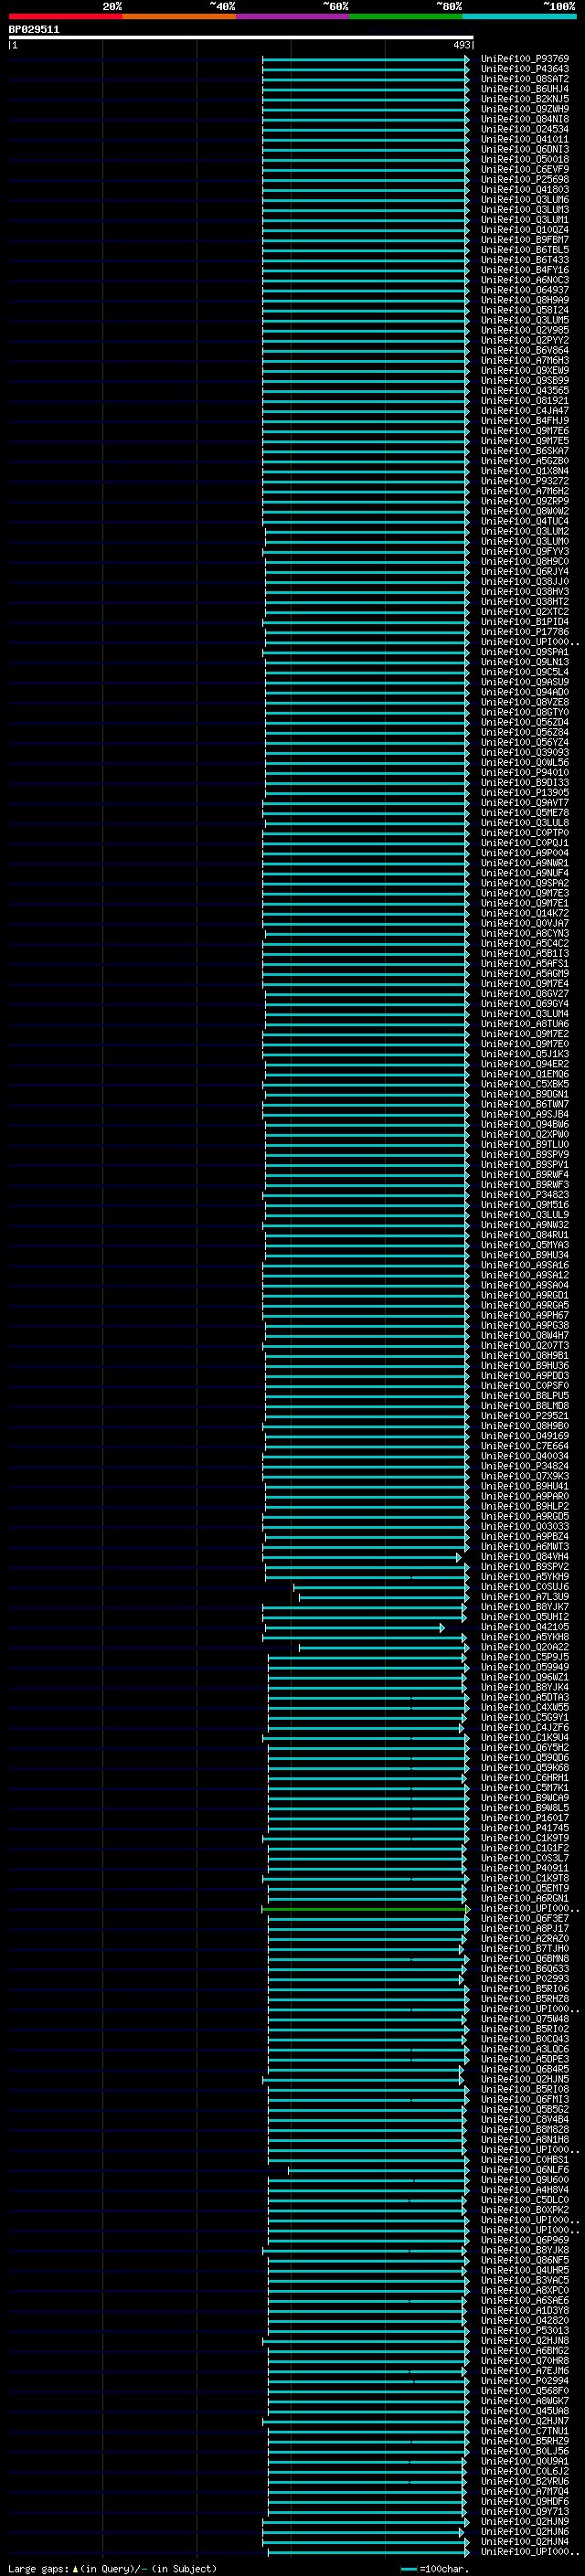
Task: Click the UniRef100_Q9XEW9 label
Action: pos(525,370)
